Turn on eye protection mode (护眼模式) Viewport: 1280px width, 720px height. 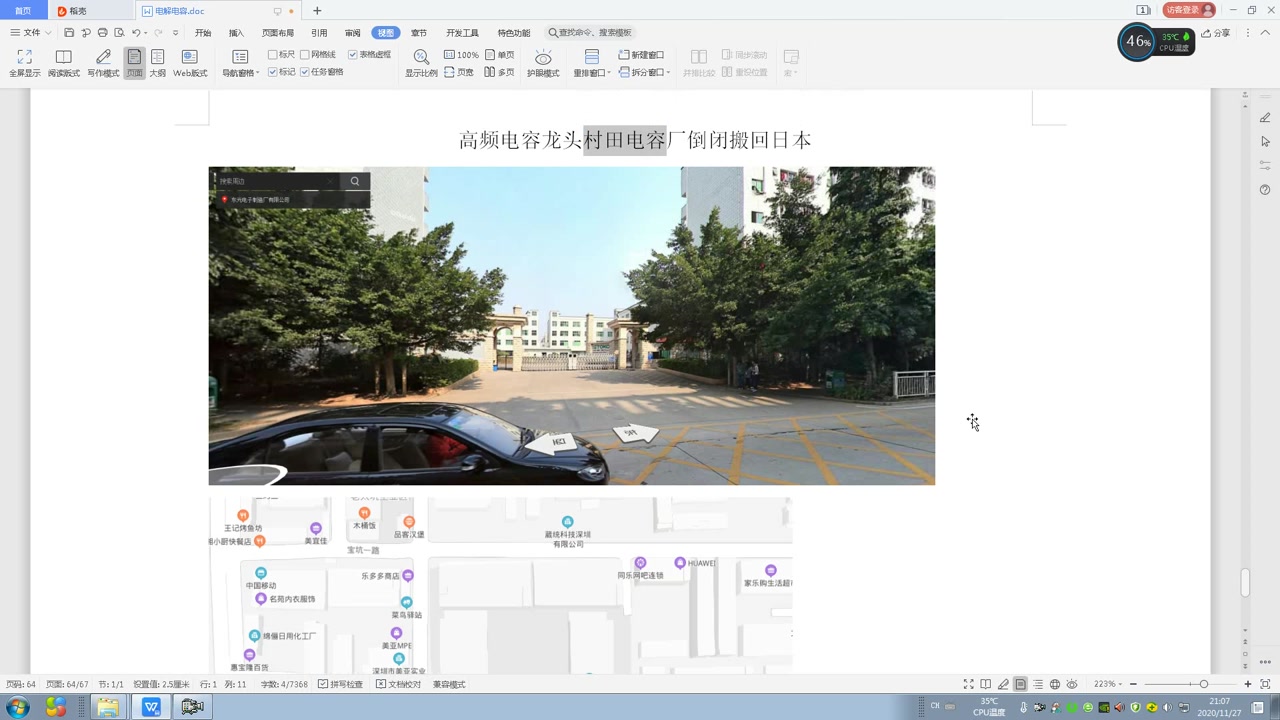coord(543,63)
